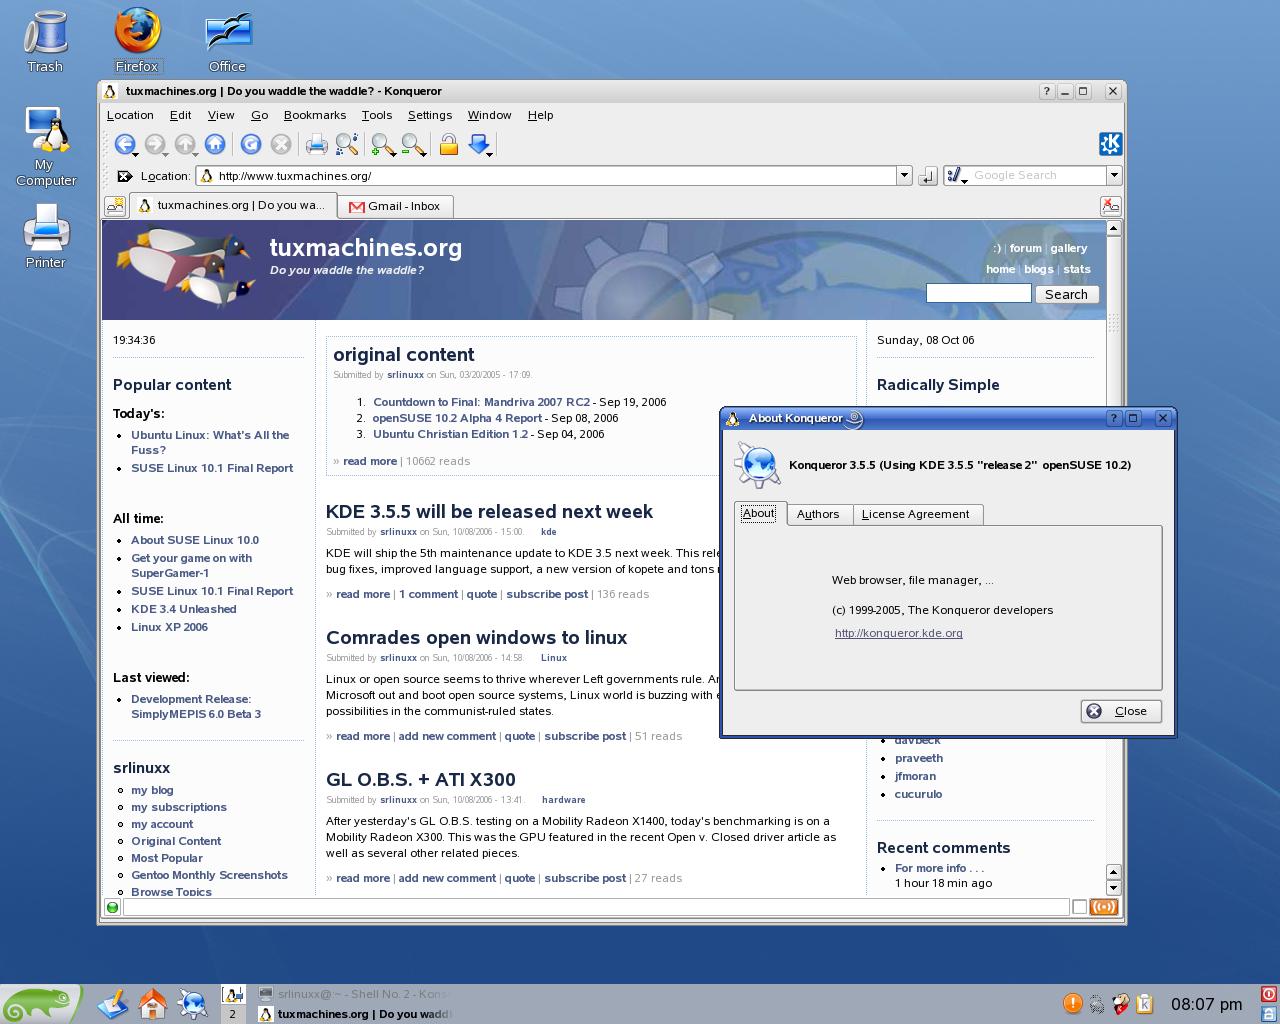Switch to the Authors tab in About Konqueror

818,514
